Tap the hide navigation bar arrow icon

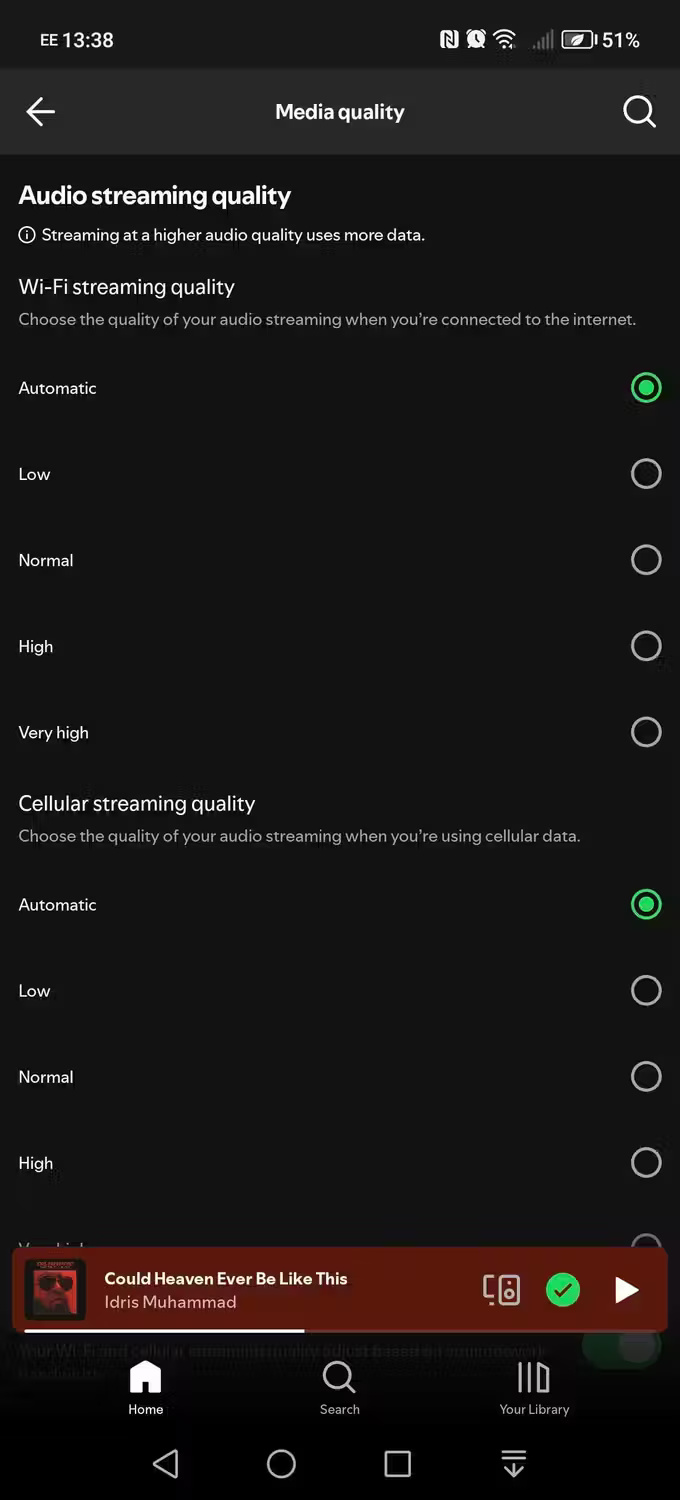click(513, 1464)
